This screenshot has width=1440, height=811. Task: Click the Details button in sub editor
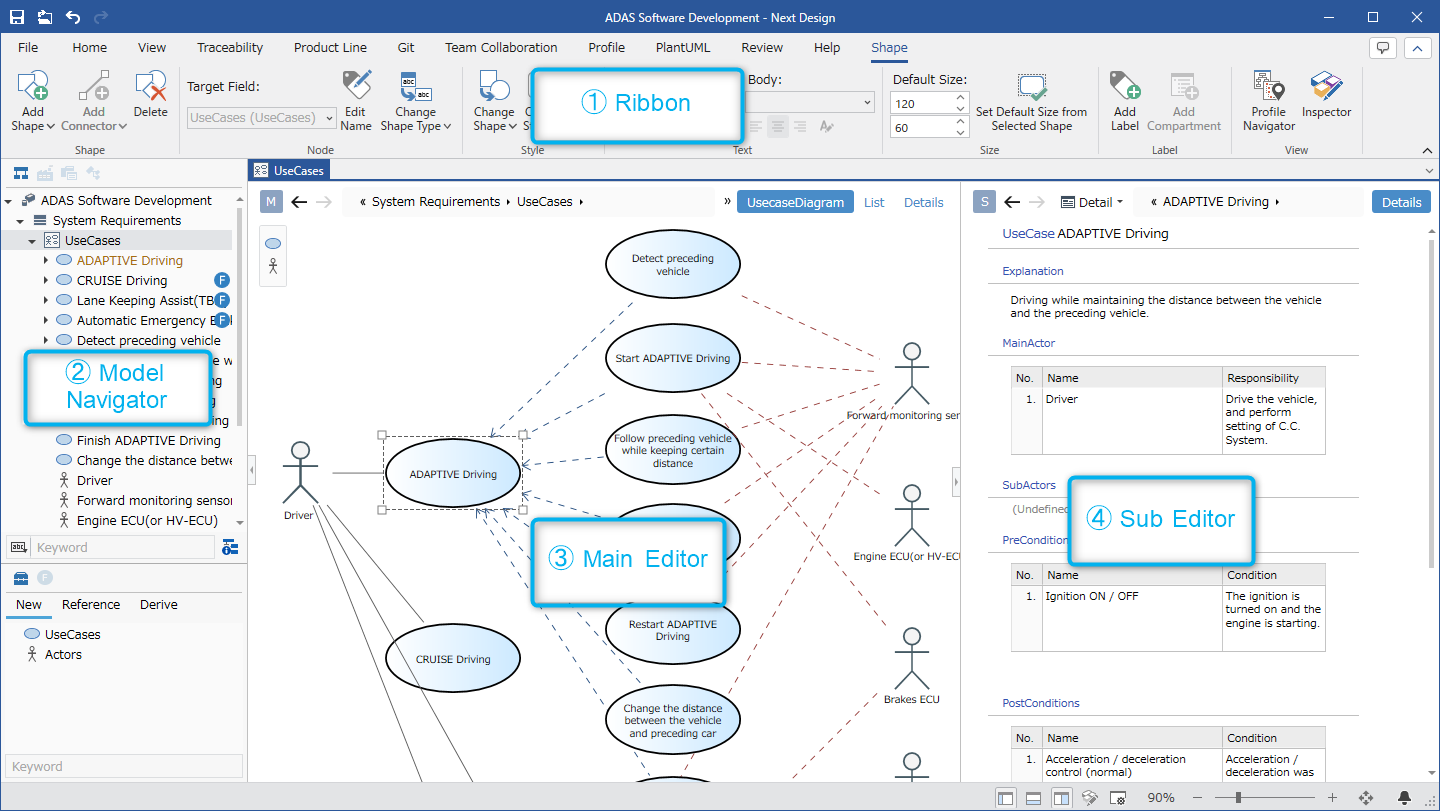coord(1401,202)
